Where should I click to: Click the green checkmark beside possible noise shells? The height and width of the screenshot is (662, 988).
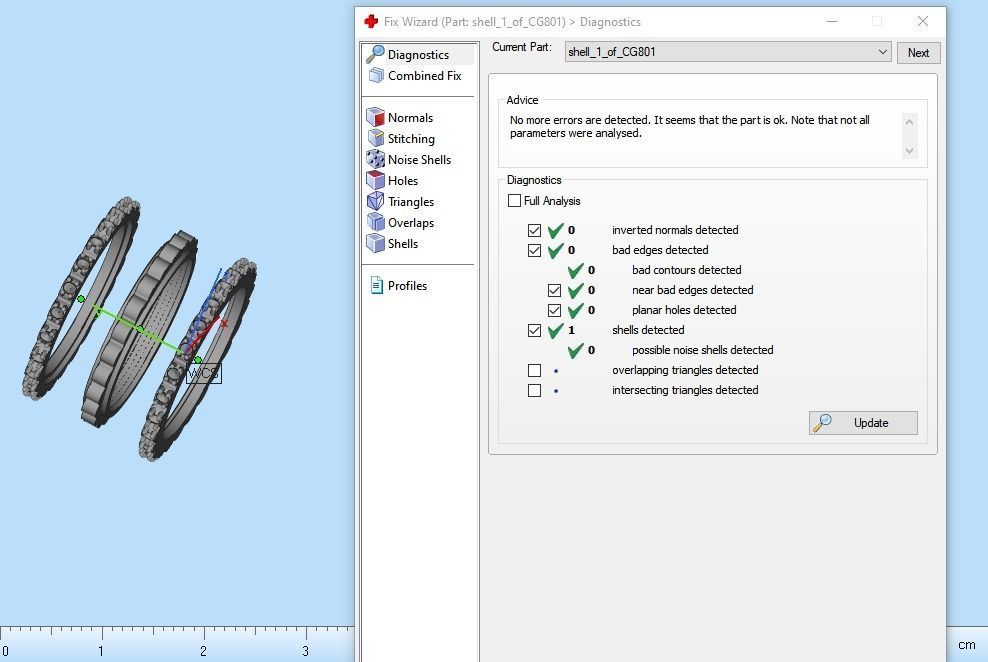point(575,351)
